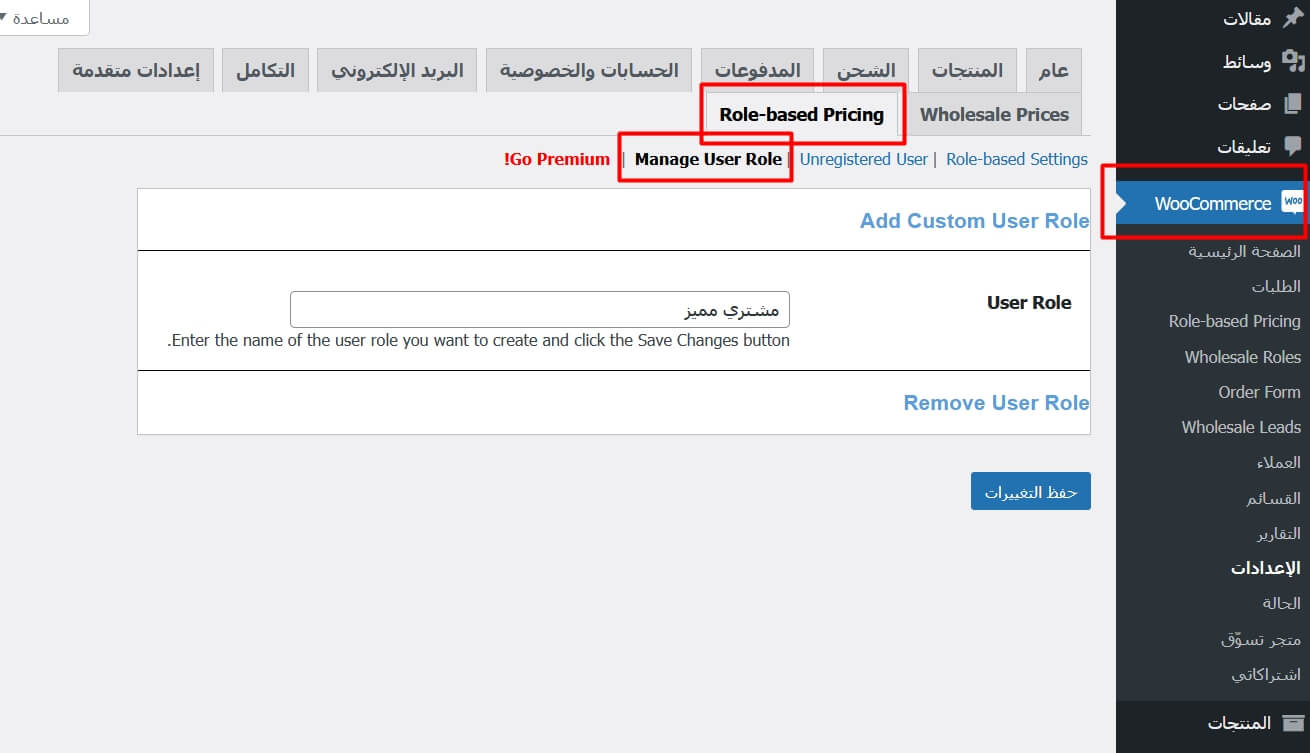Open التقارير reports submenu

pos(1279,533)
